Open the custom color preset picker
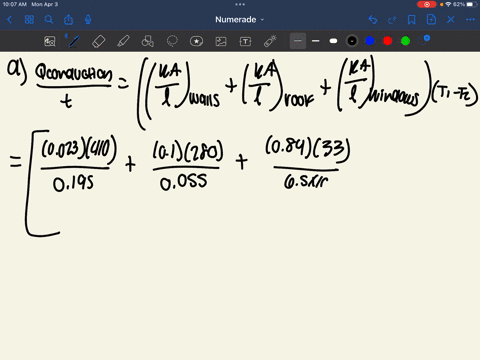This screenshot has width=480, height=360. tap(424, 41)
